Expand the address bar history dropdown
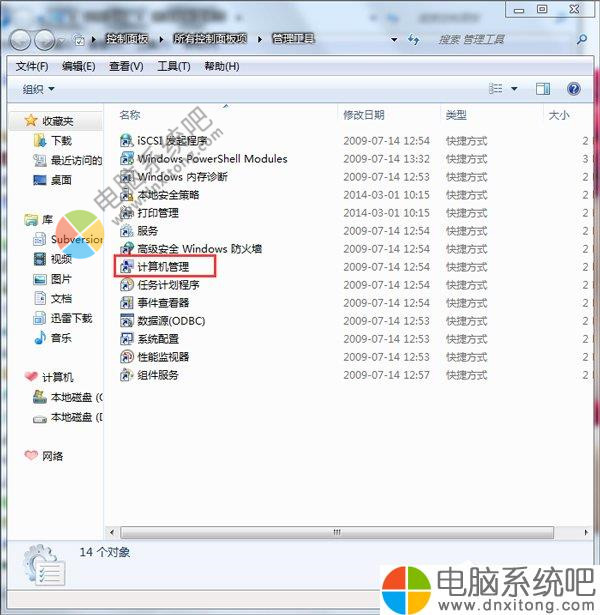Image resolution: width=600 pixels, height=615 pixels. [394, 39]
